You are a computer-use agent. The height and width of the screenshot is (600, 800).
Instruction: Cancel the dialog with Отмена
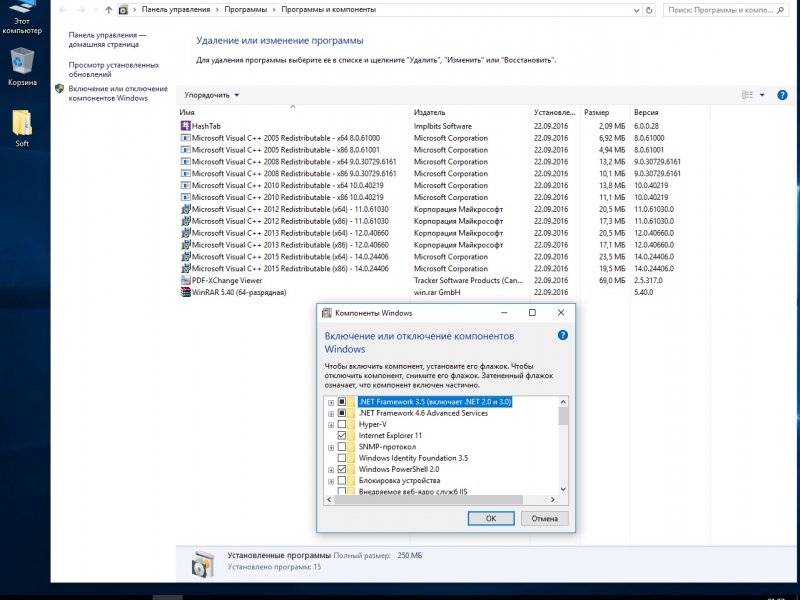pos(544,518)
